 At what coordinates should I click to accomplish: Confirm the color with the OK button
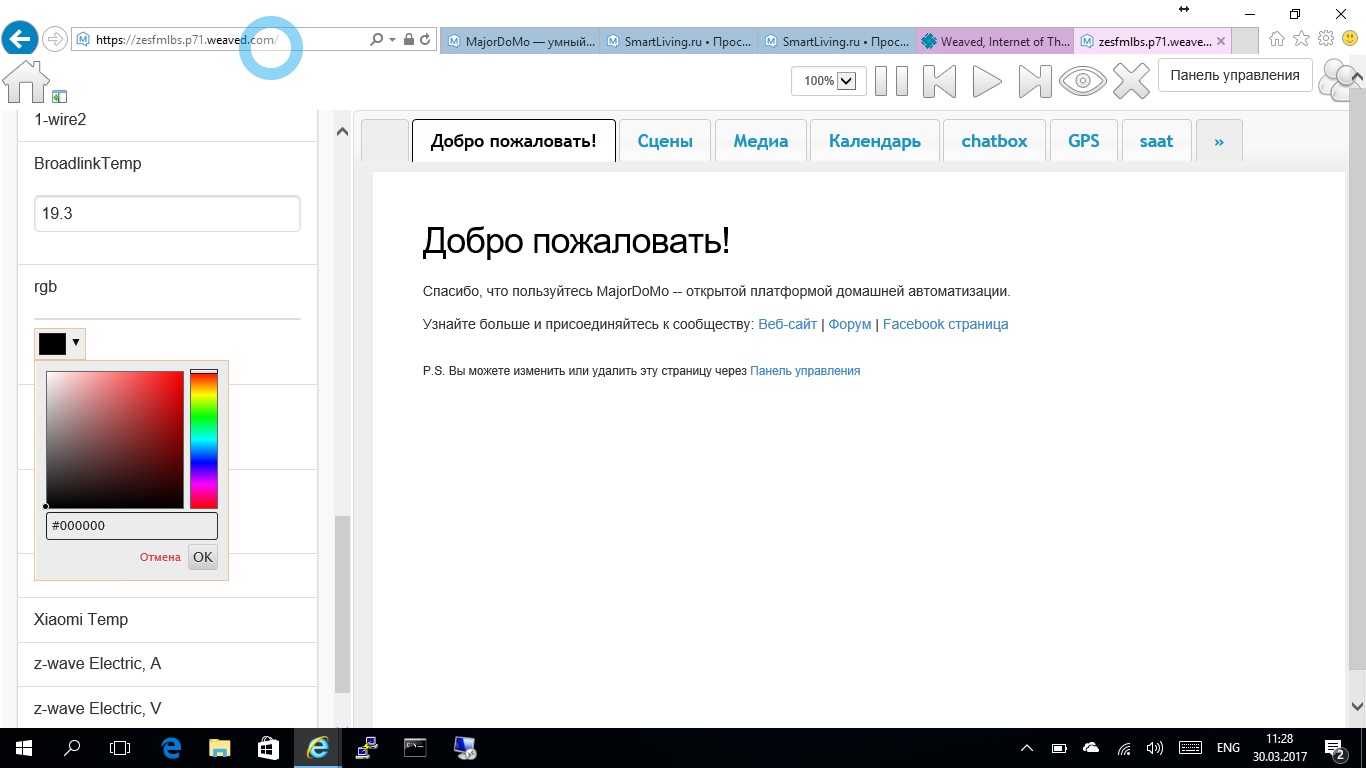click(x=202, y=557)
